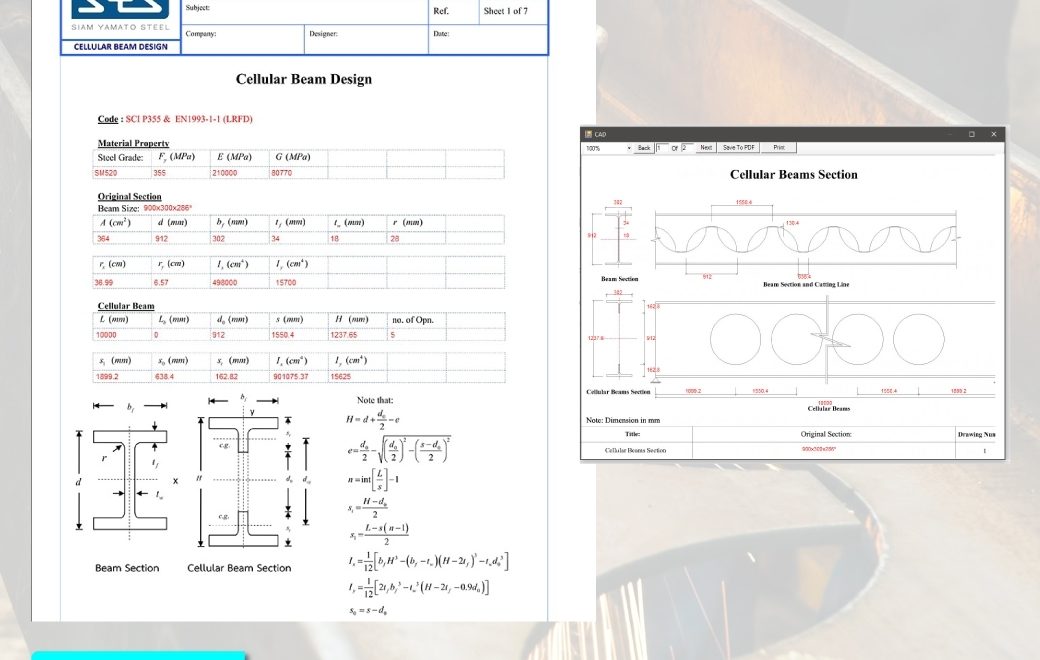This screenshot has height=660, width=1040.
Task: Click the "no. of Opn." column header
Action: (413, 320)
